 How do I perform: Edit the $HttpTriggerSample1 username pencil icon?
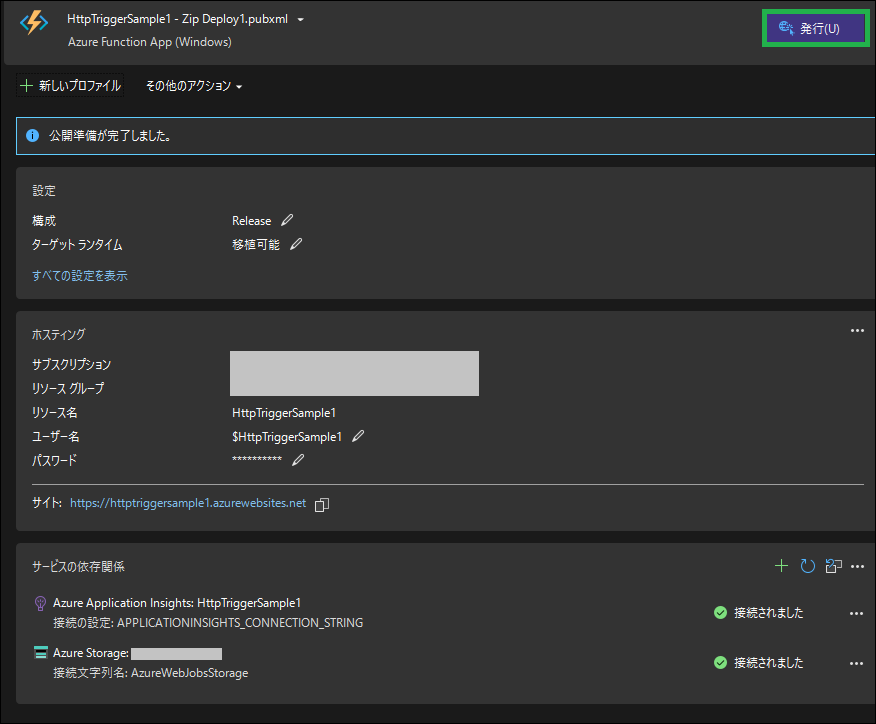click(x=358, y=436)
